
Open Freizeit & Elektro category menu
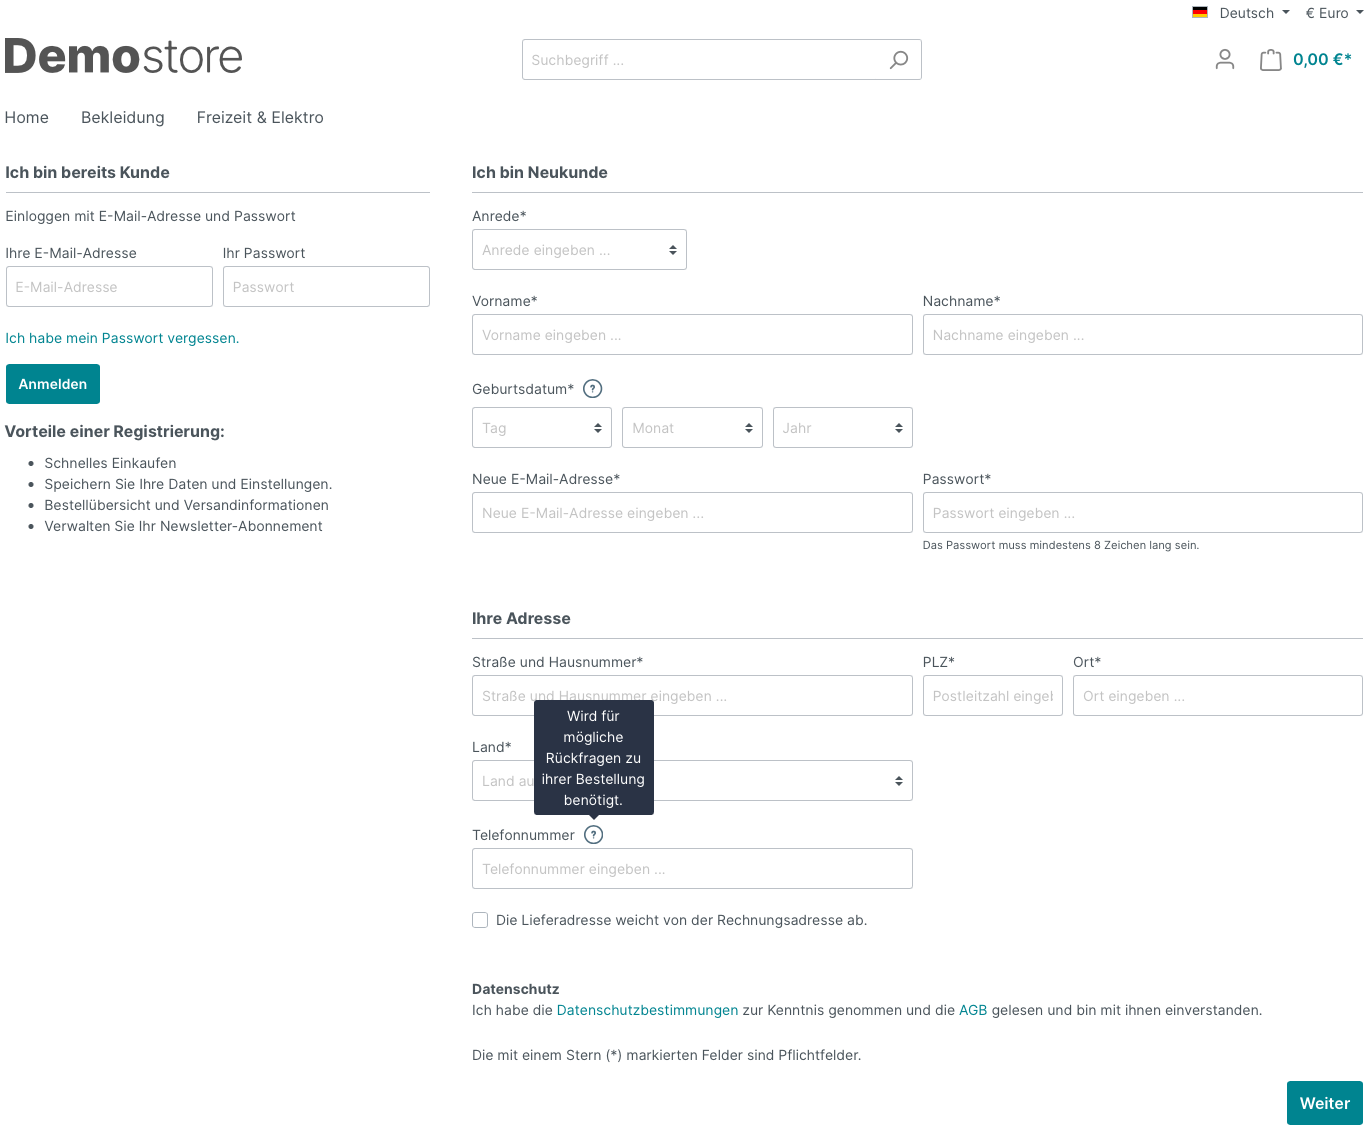[x=260, y=118]
